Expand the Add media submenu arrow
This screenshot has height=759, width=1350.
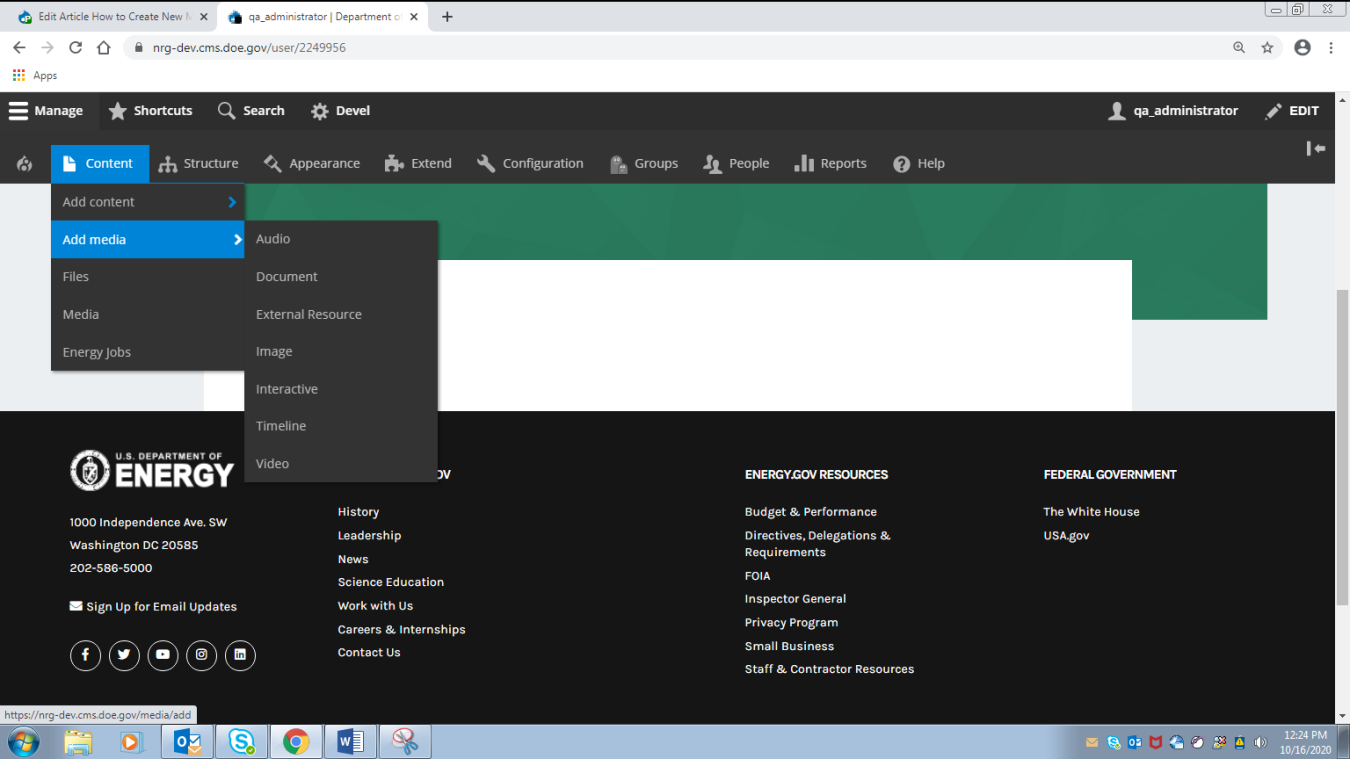[237, 240]
